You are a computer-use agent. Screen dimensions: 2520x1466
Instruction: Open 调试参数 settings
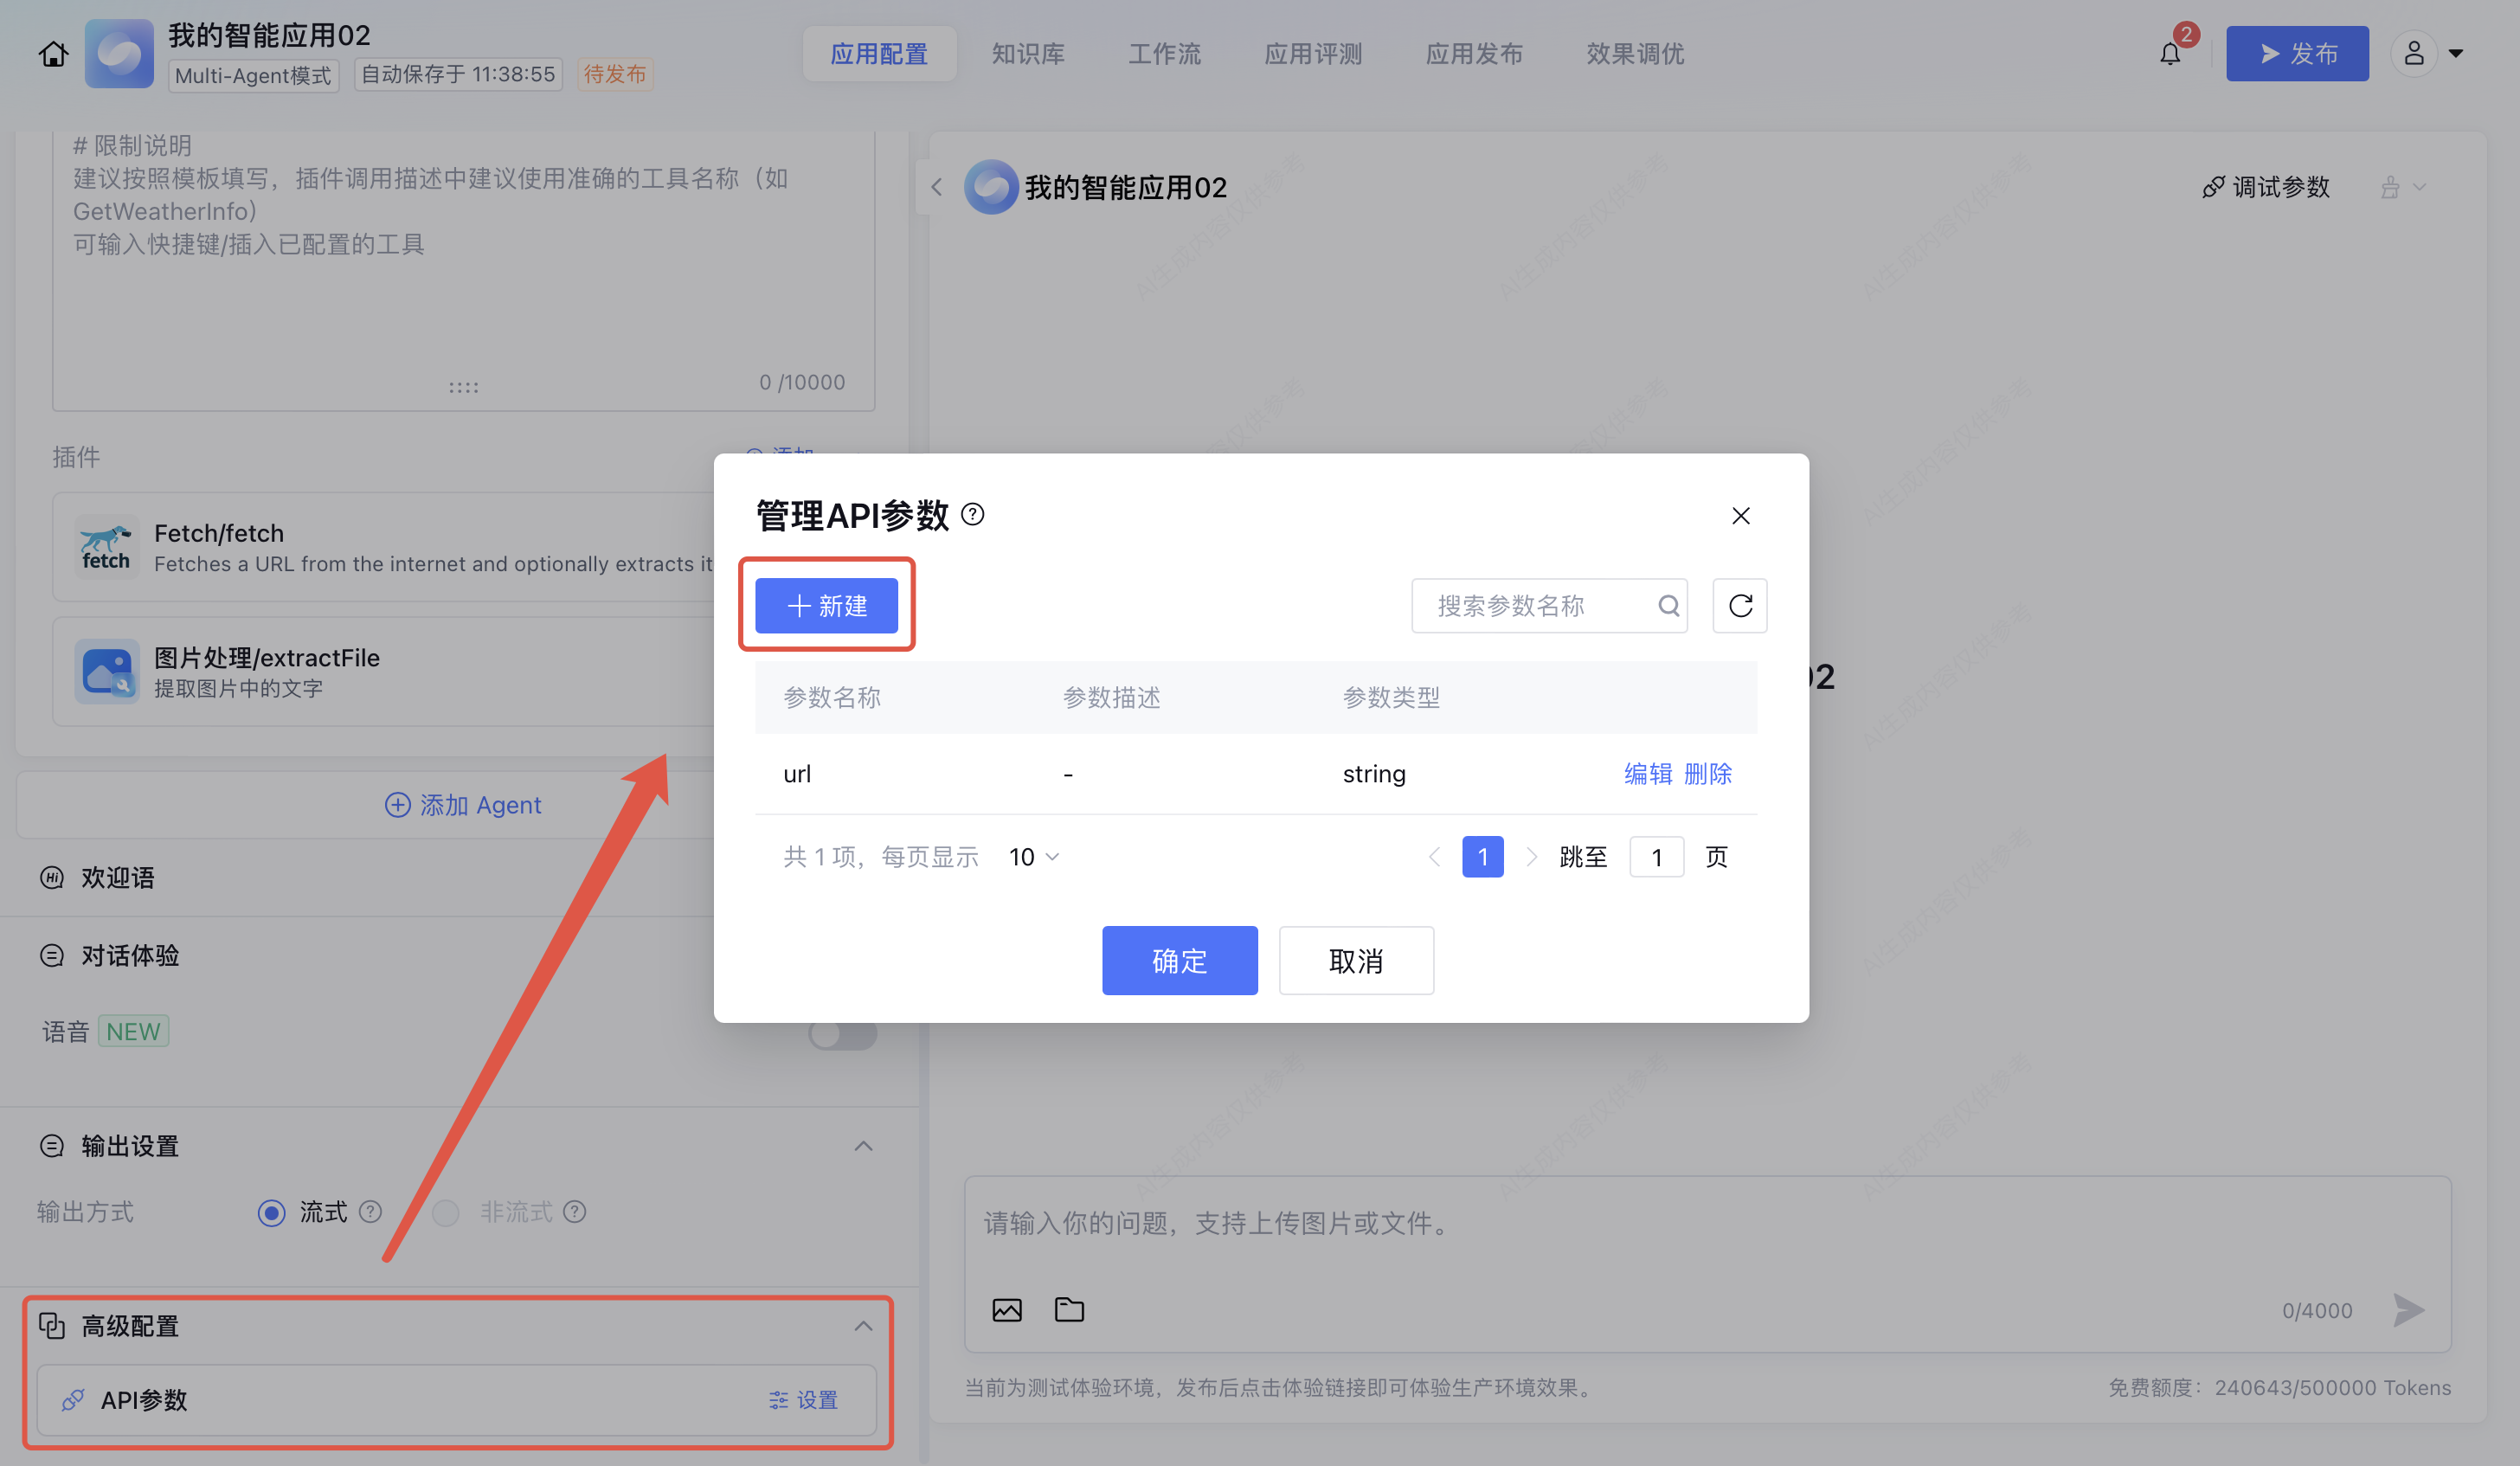pos(2266,187)
